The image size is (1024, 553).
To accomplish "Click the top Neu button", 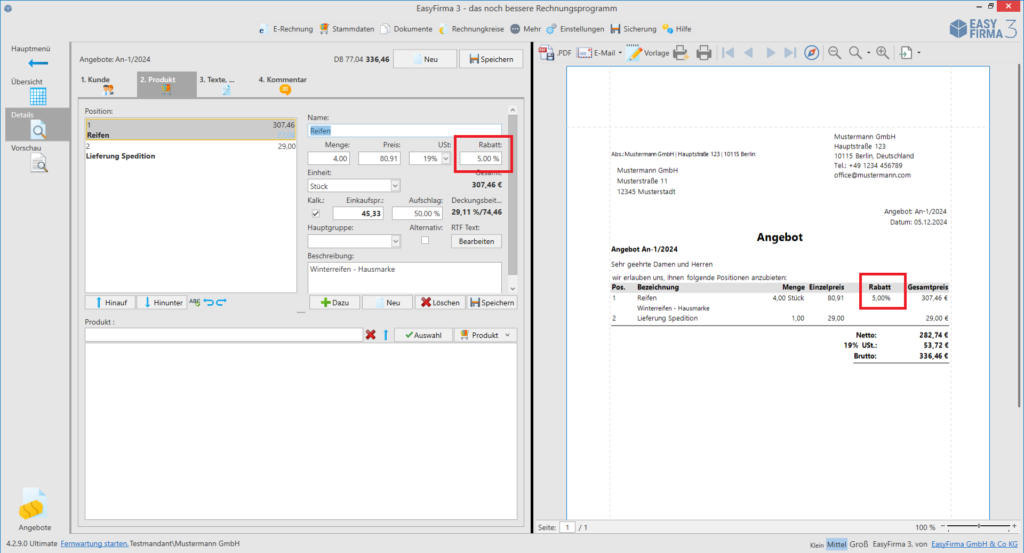I will coord(424,59).
